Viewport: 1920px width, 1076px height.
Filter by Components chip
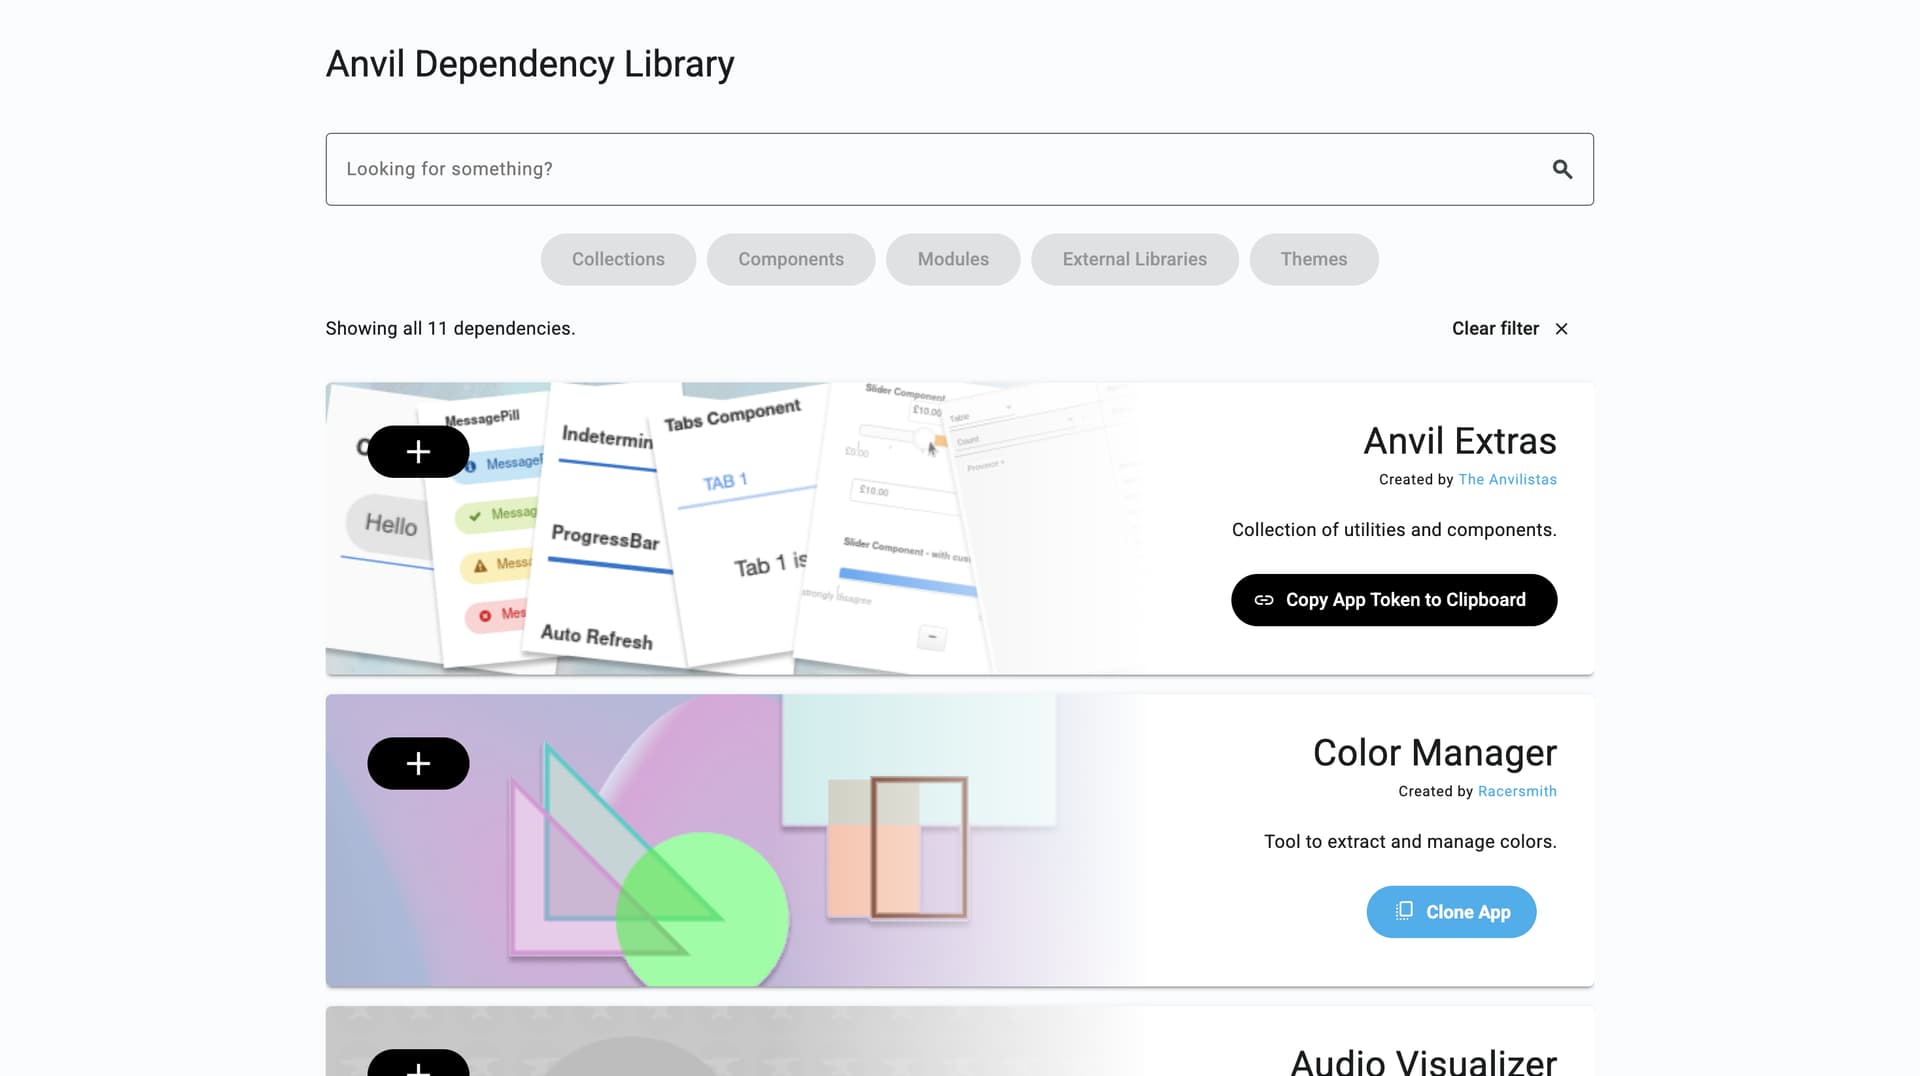(791, 260)
